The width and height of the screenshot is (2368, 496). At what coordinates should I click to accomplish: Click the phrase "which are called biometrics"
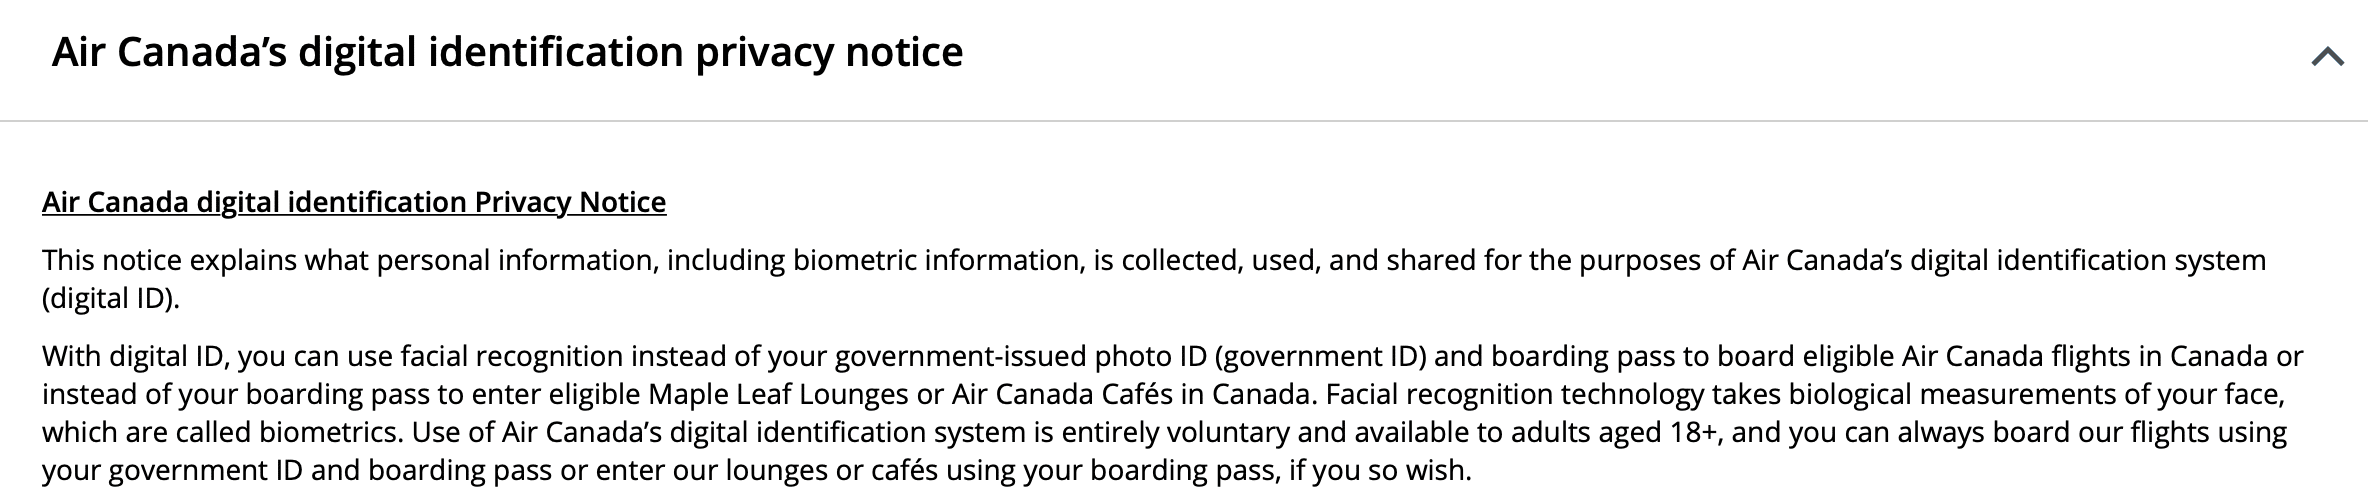(220, 432)
